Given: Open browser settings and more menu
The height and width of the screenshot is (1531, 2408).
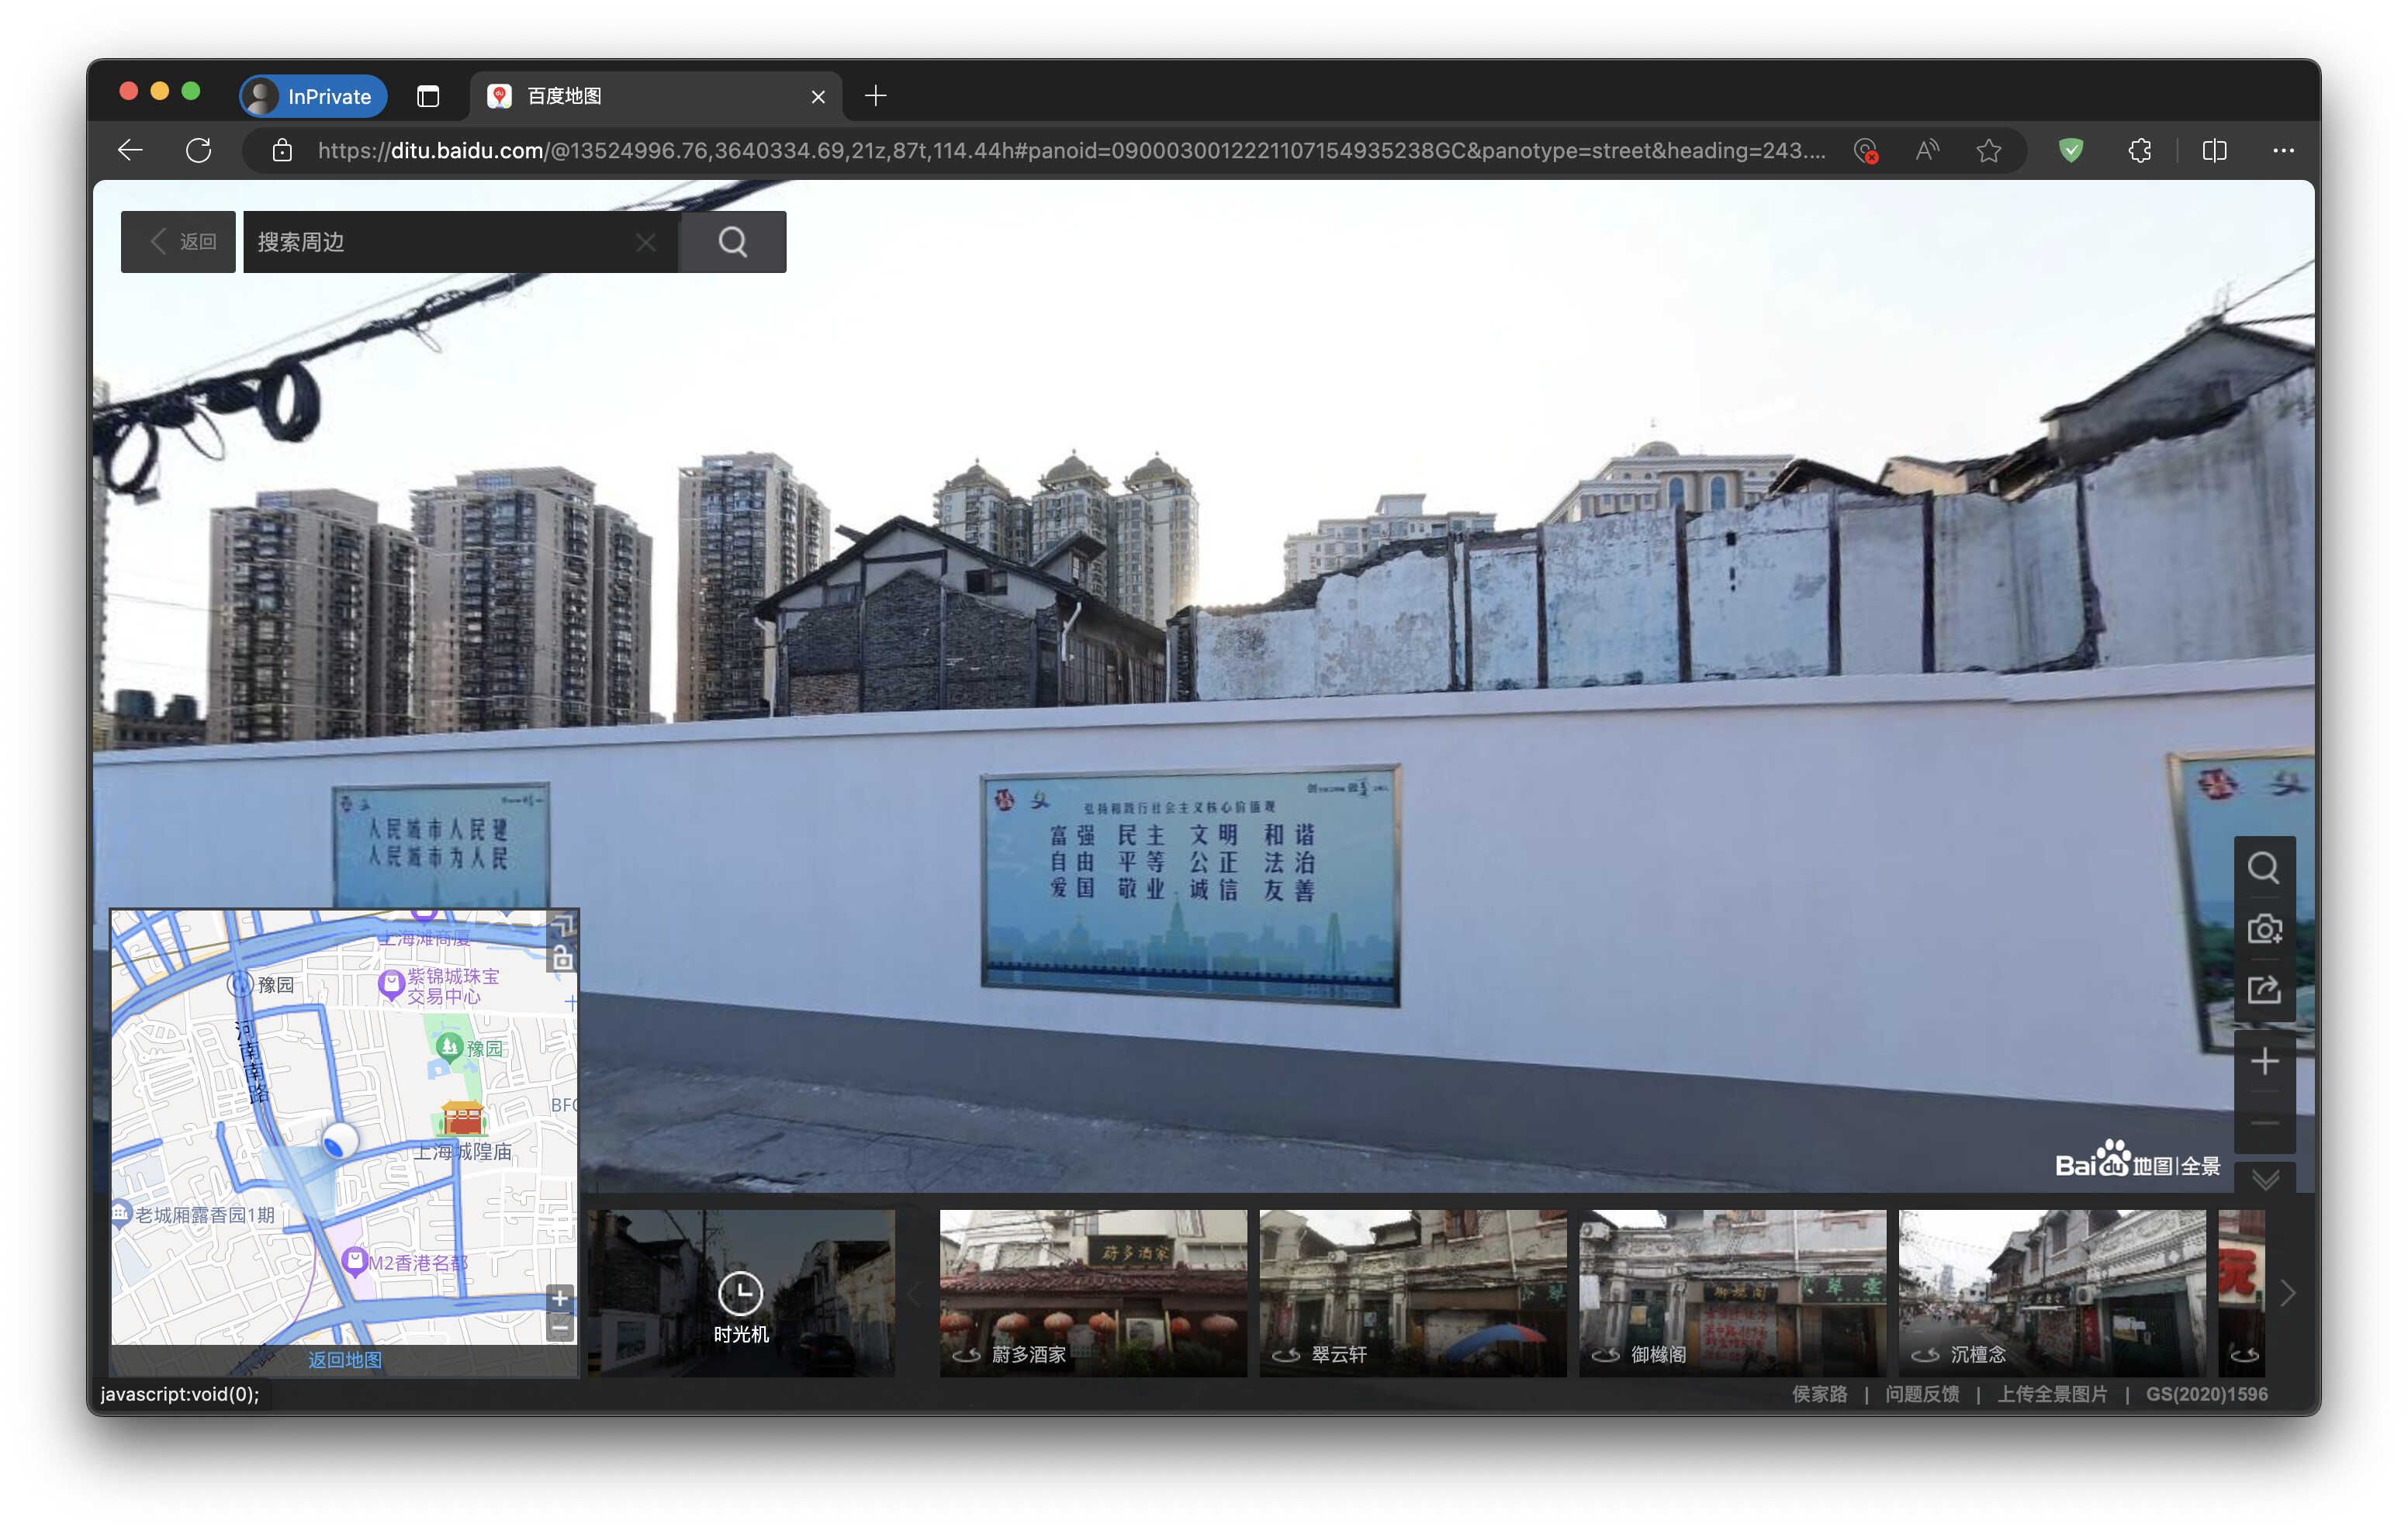Looking at the screenshot, I should (2282, 151).
